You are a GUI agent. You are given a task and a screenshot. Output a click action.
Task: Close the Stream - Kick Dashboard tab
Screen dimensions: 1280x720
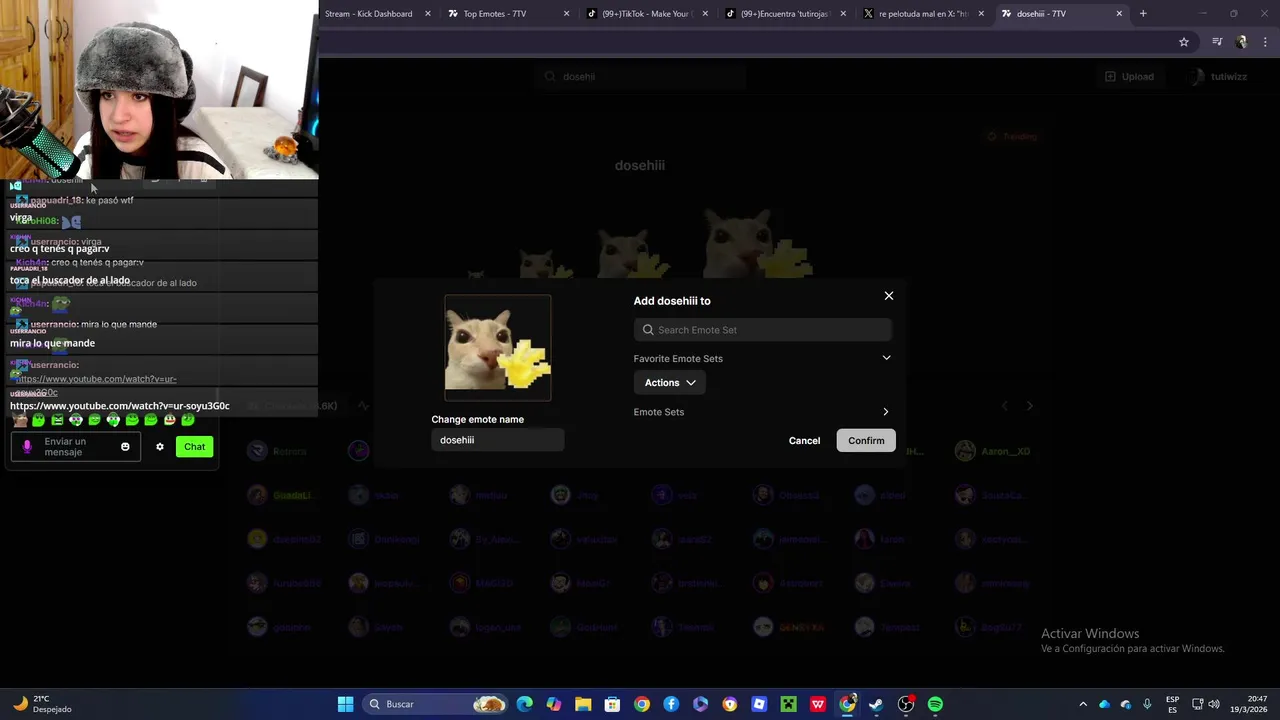[x=428, y=14]
